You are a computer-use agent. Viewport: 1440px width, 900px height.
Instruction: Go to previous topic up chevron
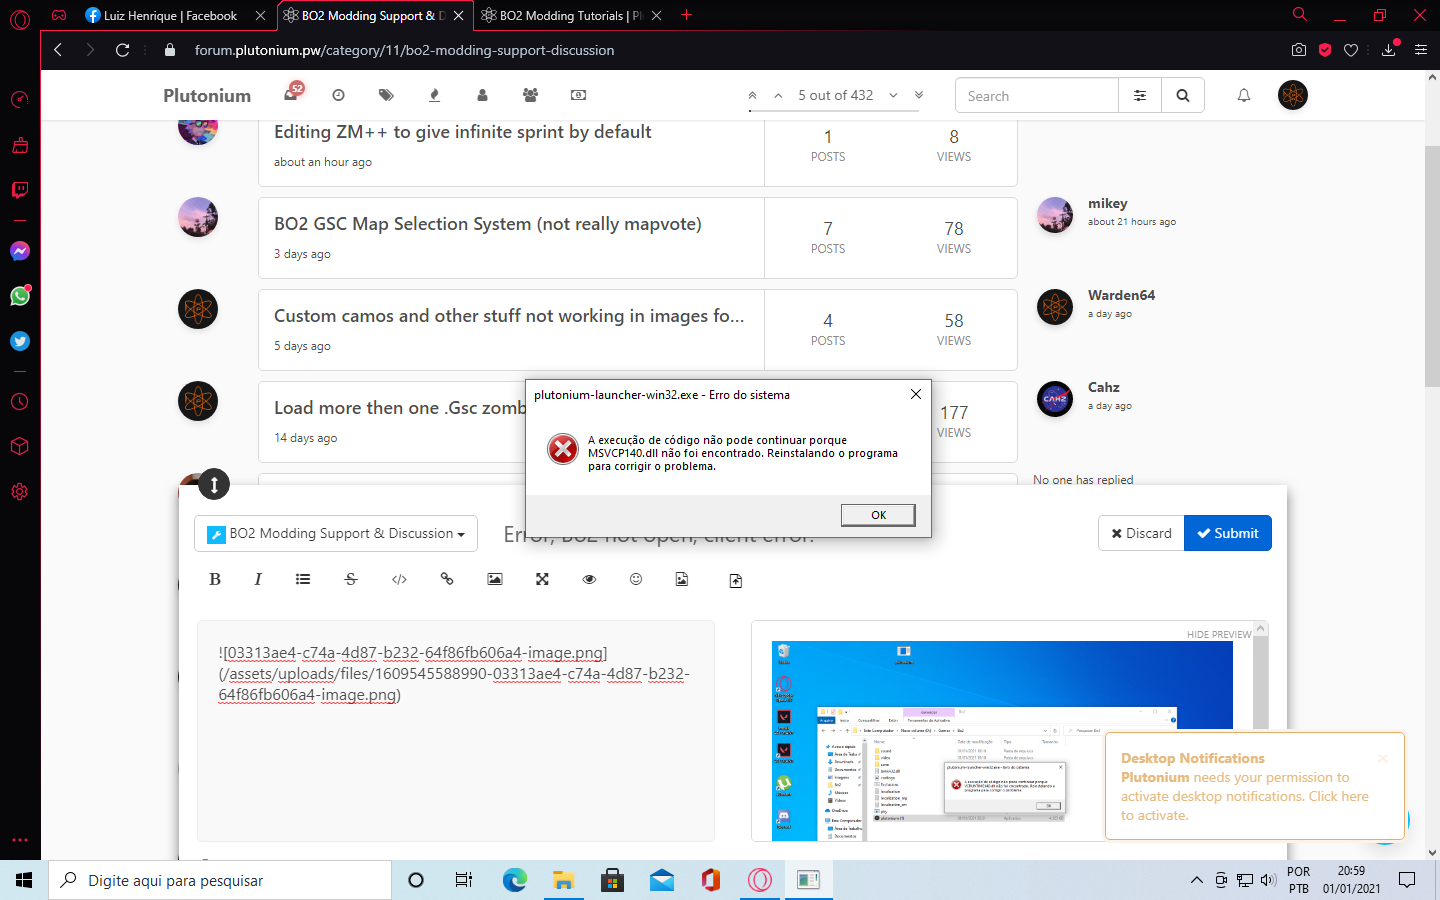tap(778, 95)
